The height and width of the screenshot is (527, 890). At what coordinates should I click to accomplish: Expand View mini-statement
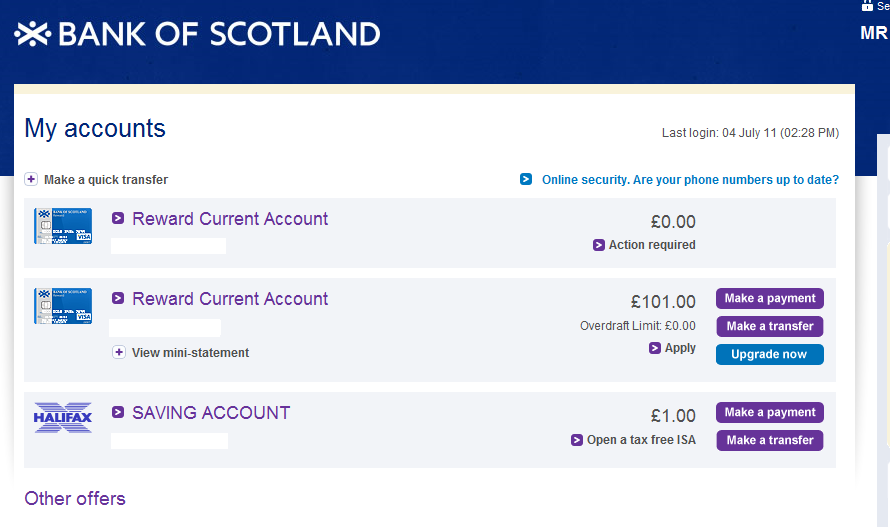click(x=119, y=352)
